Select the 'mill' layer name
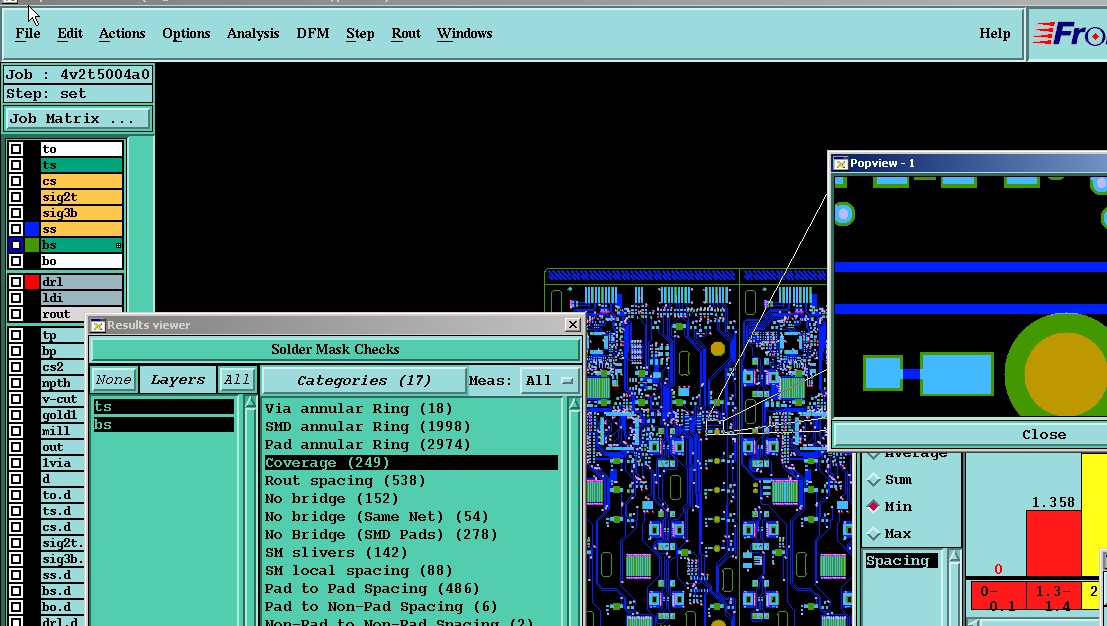The width and height of the screenshot is (1107, 626). 62,431
